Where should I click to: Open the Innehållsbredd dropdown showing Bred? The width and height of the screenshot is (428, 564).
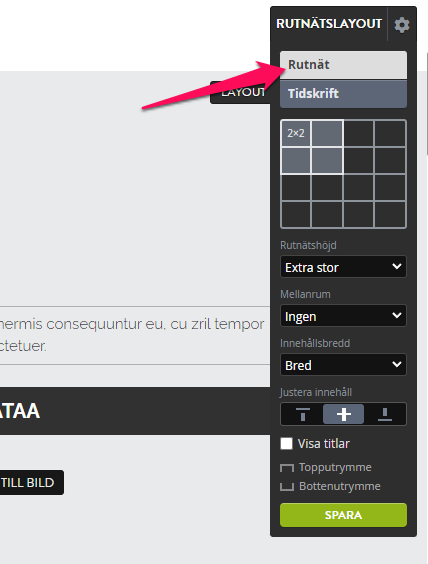[343, 365]
